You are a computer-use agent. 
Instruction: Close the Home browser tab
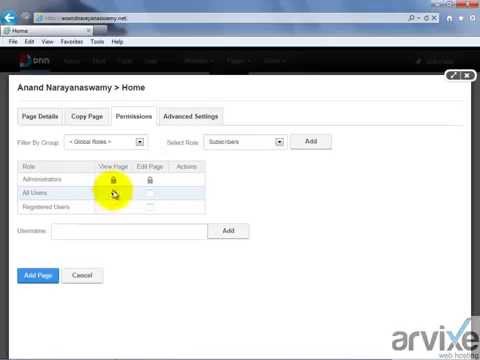pos(89,31)
